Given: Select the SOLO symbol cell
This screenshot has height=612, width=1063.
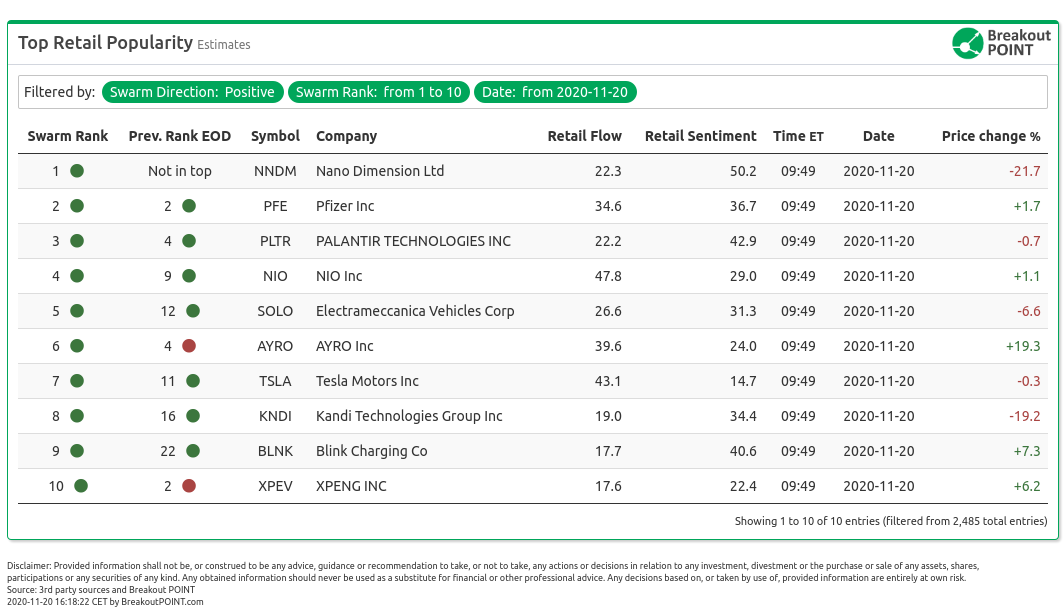Looking at the screenshot, I should click(x=275, y=311).
